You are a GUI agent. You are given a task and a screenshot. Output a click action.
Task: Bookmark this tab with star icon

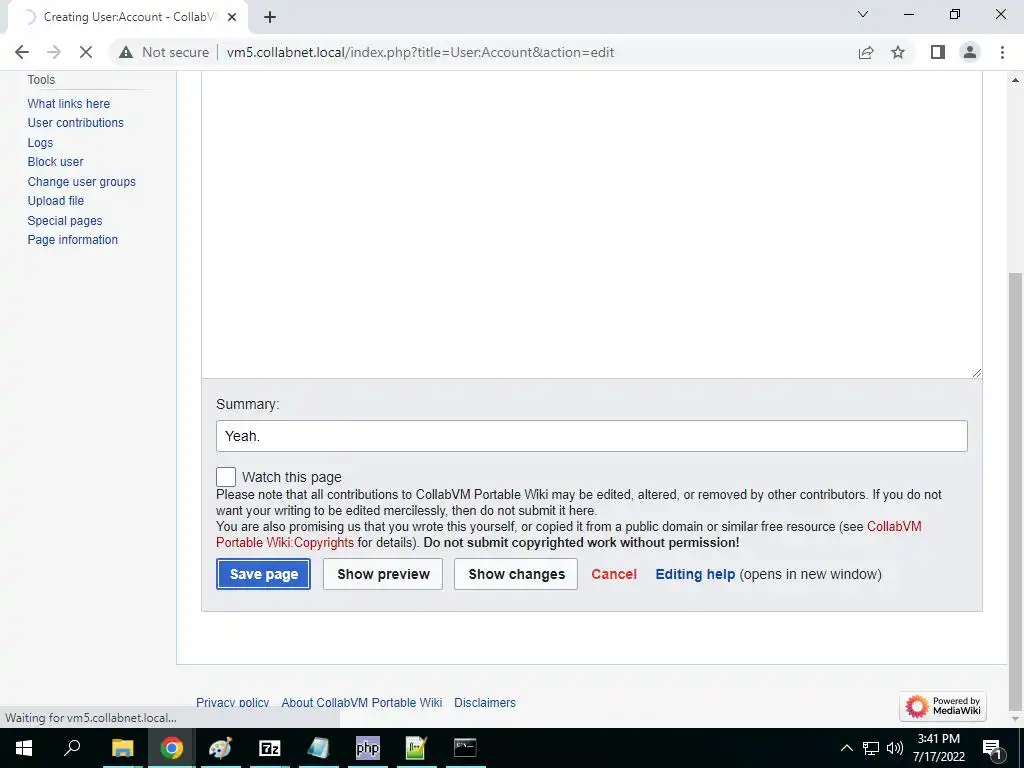(898, 52)
